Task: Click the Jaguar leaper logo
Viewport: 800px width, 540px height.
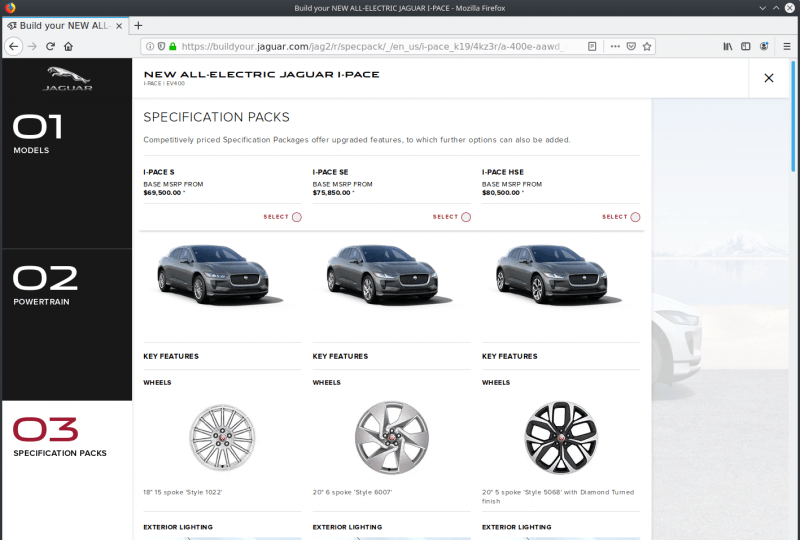Action: click(67, 79)
